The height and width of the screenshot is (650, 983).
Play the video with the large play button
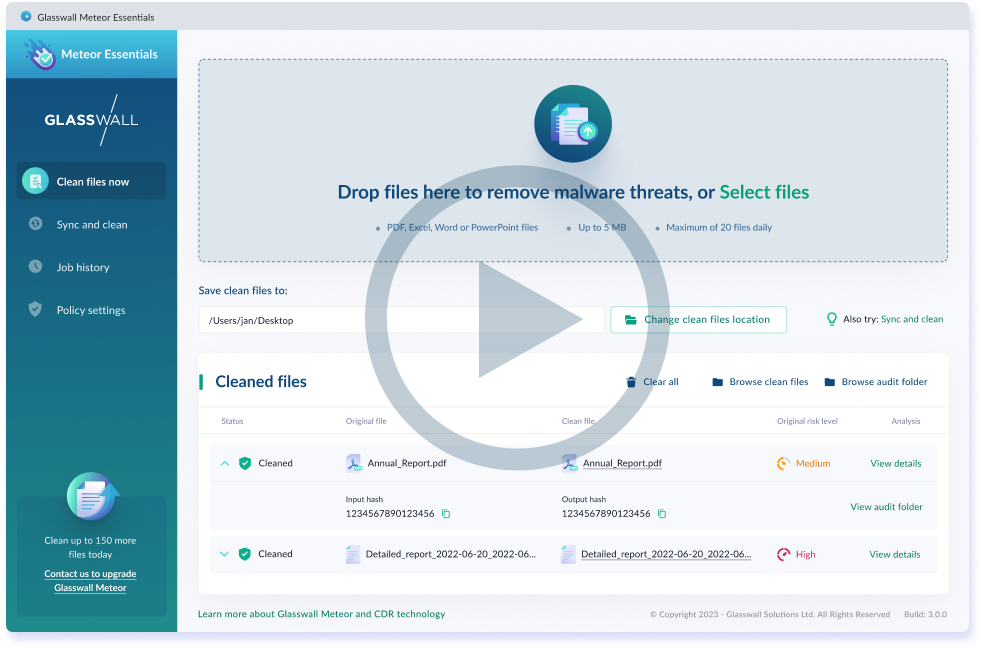[x=518, y=318]
